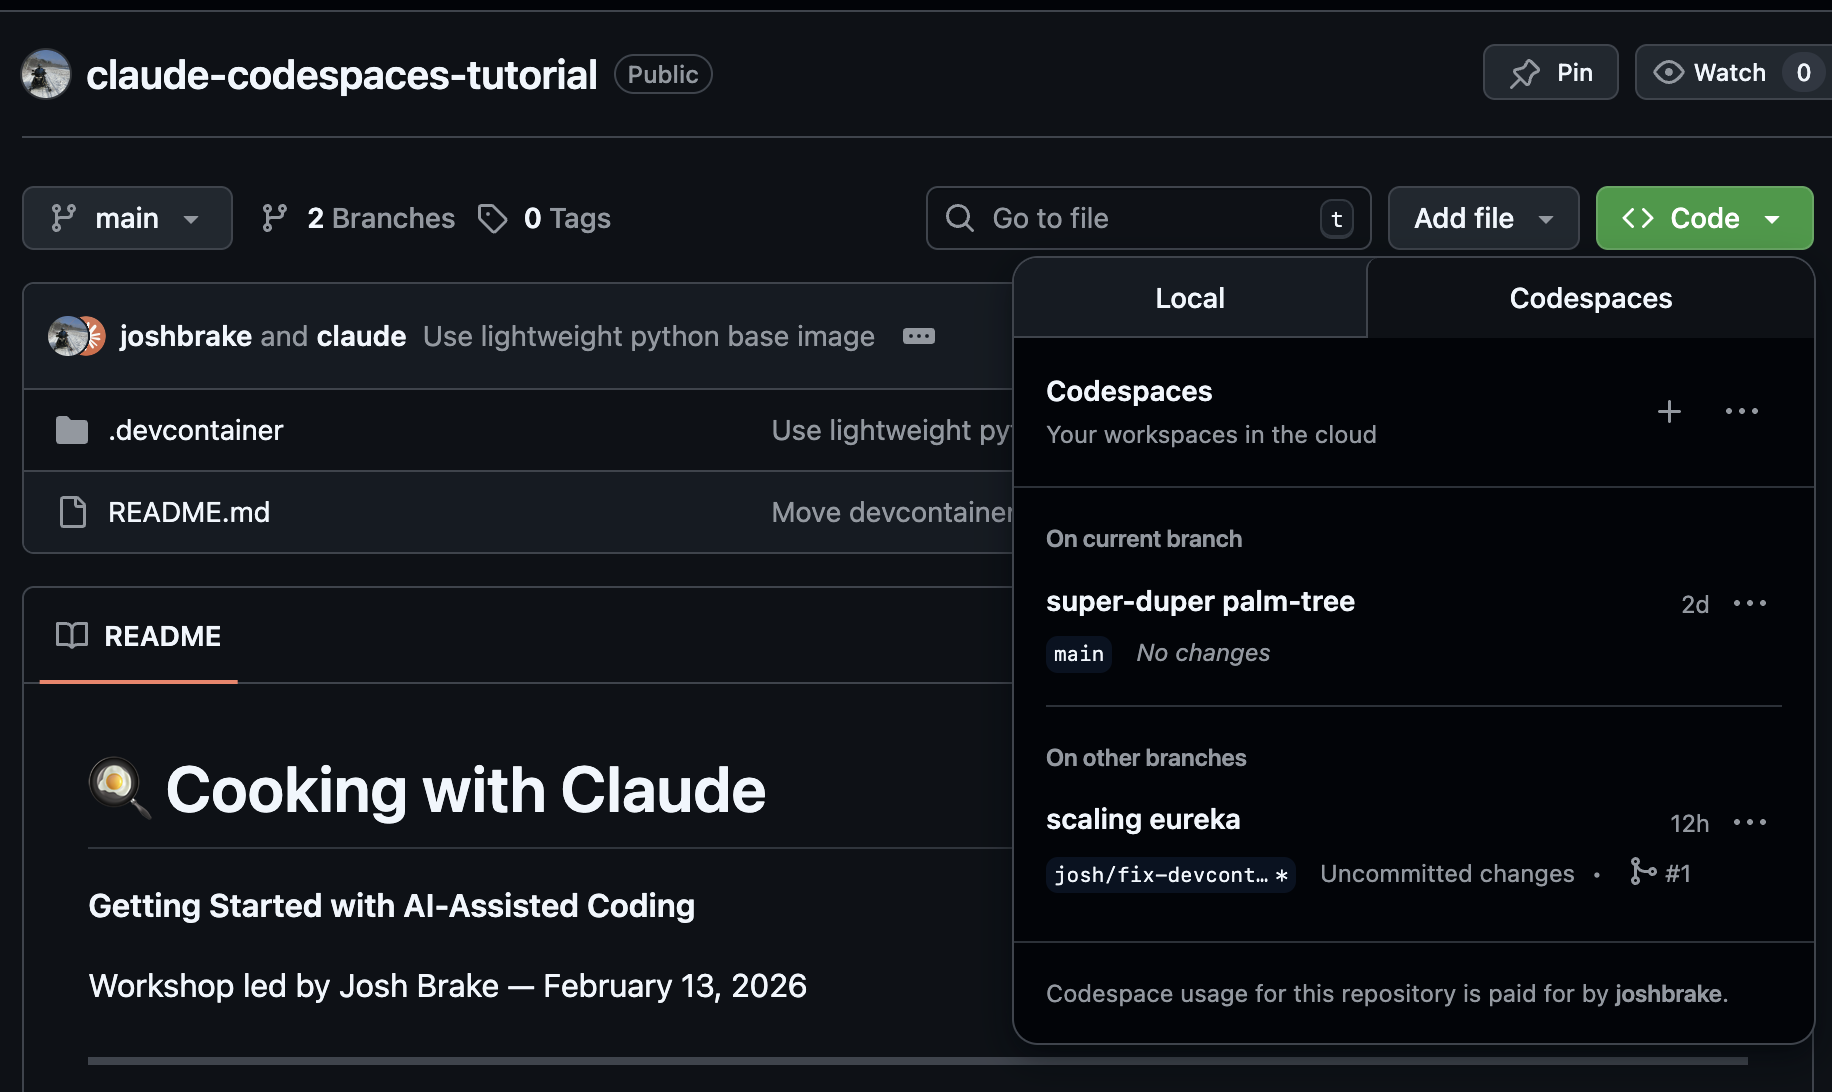1832x1092 pixels.
Task: Click 'Cooking with Claude' README heading
Action: pos(466,790)
